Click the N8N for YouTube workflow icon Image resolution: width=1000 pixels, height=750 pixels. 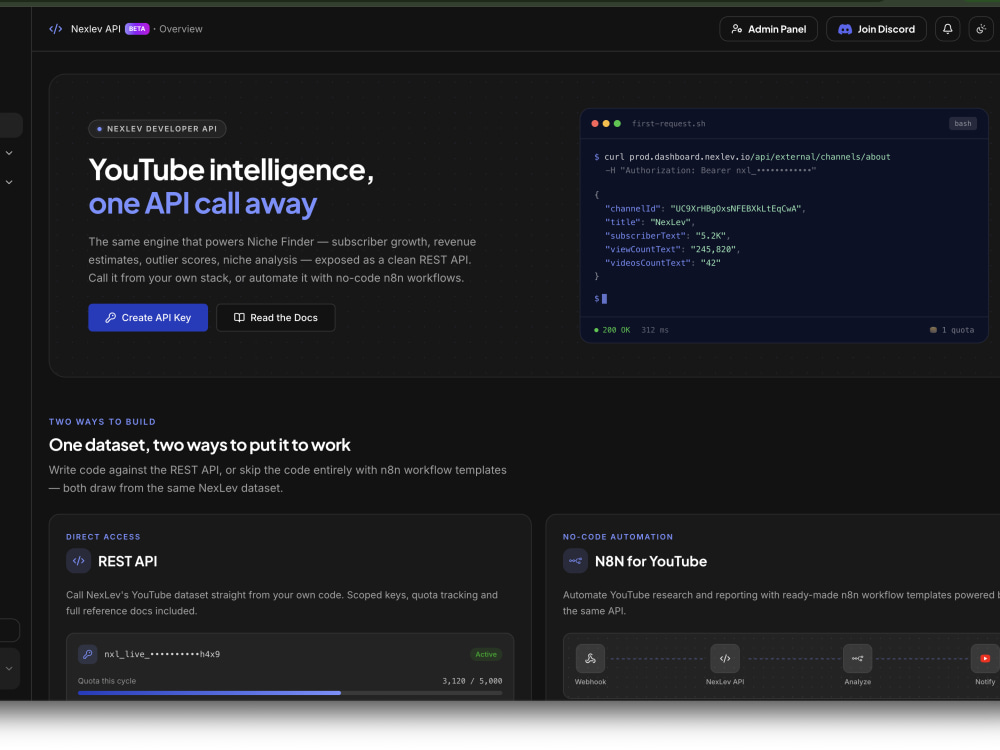(575, 561)
